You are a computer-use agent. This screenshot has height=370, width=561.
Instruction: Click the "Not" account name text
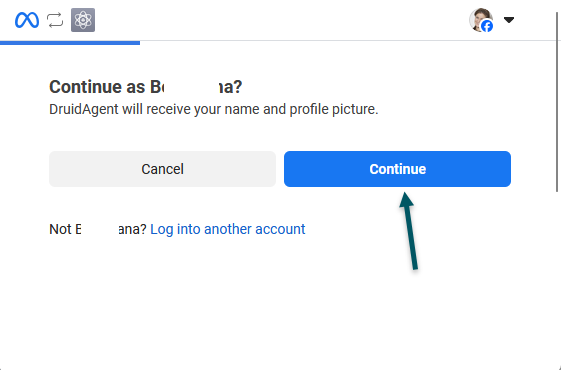[x=98, y=229]
